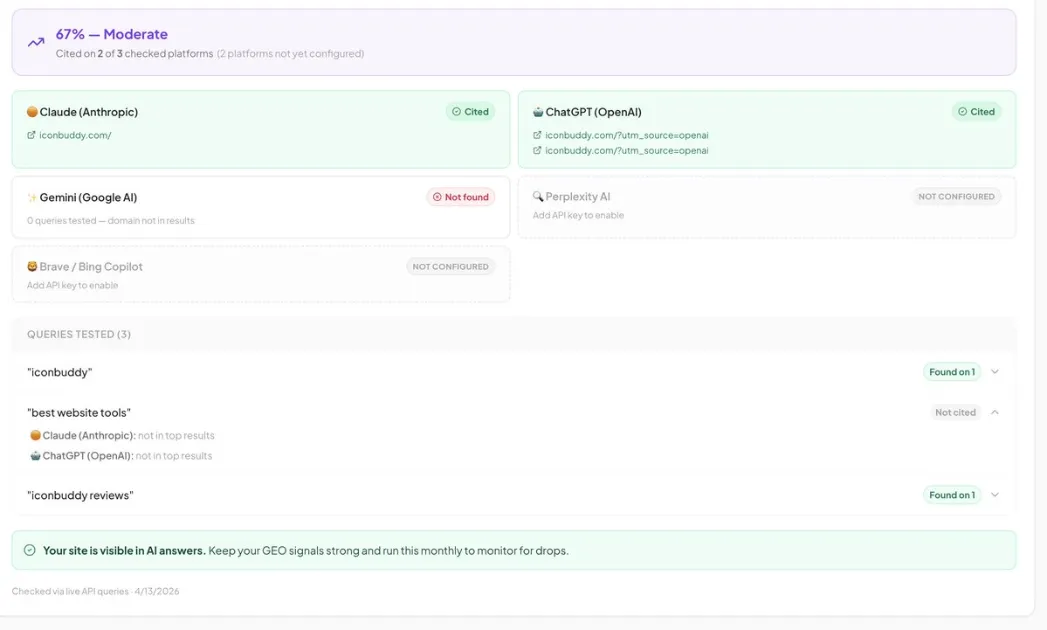Click Your site is visible in AI answers text
This screenshot has height=630, width=1047.
(124, 550)
